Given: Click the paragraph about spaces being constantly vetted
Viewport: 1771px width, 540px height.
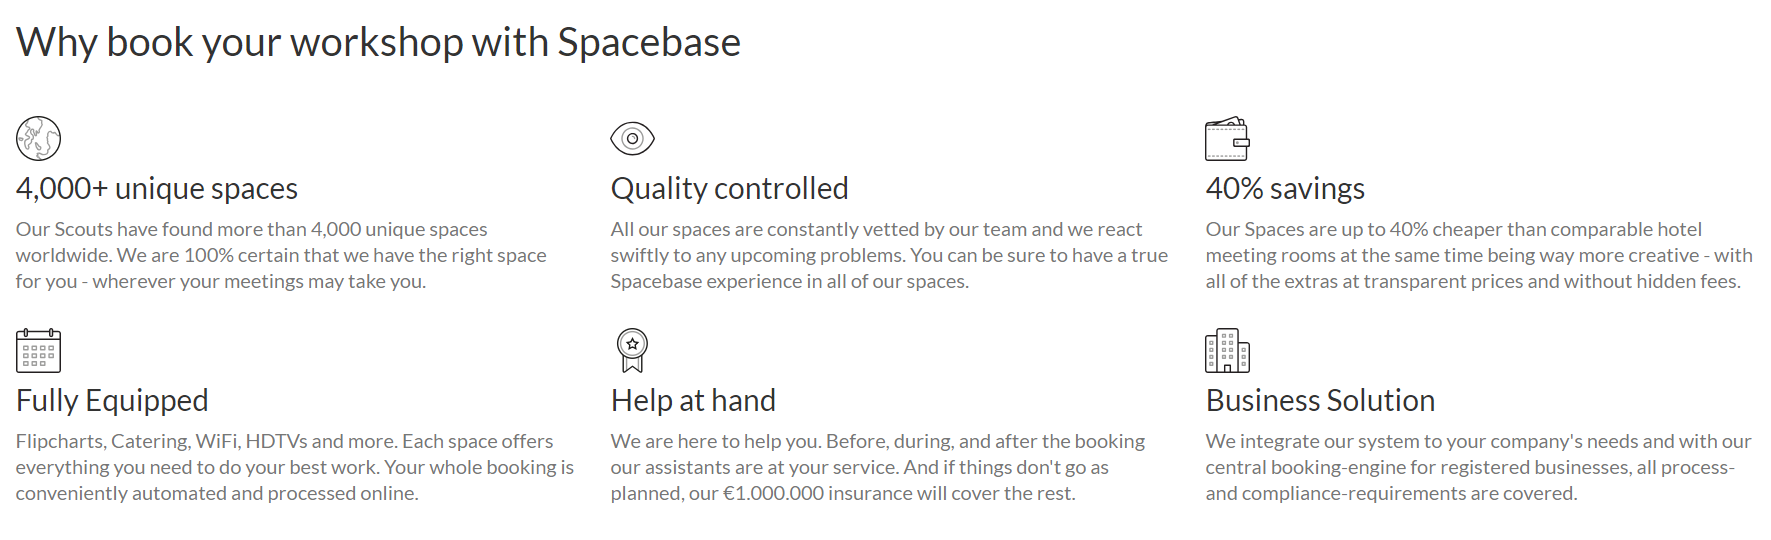Looking at the screenshot, I should point(889,255).
